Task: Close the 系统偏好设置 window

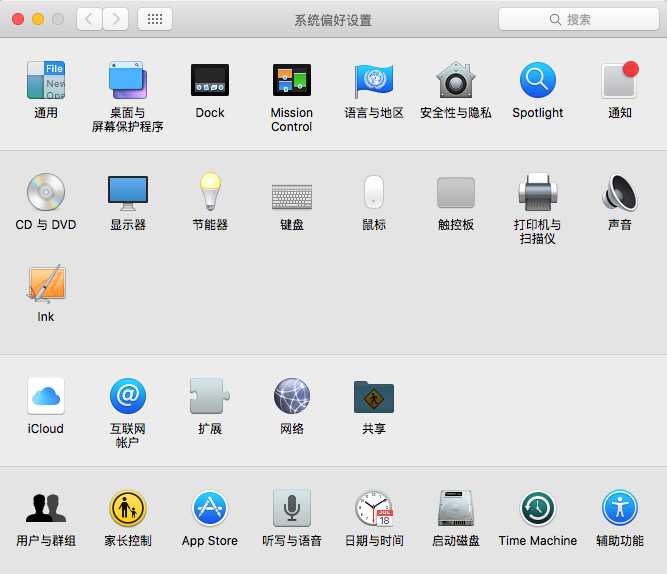Action: [18, 19]
